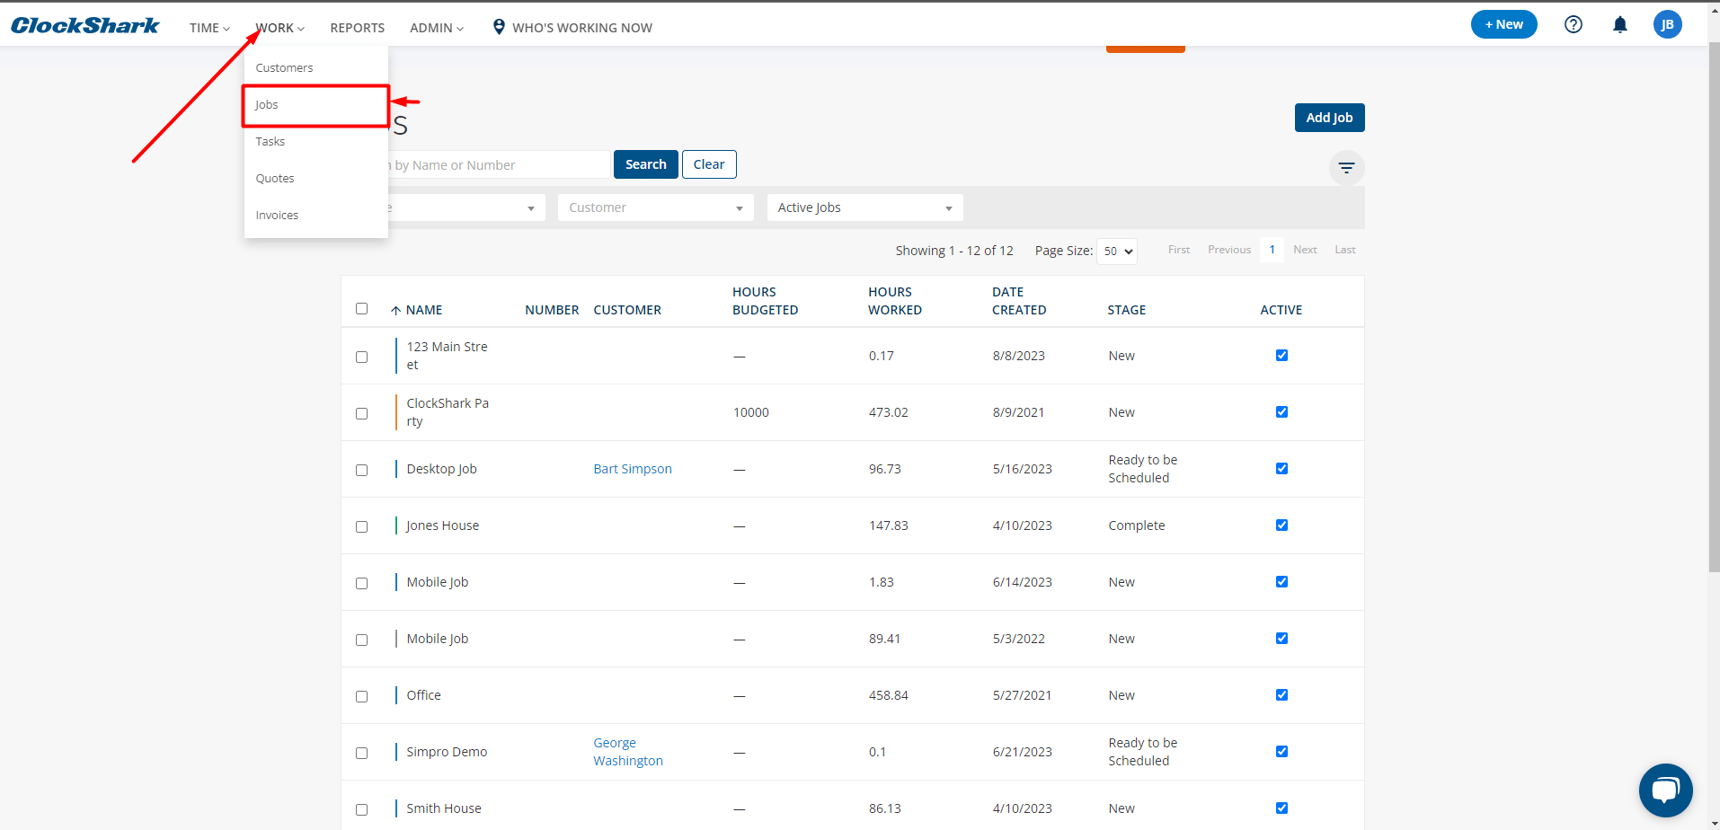Viewport: 1720px width, 830px height.
Task: Open the live chat bubble
Action: (1665, 790)
